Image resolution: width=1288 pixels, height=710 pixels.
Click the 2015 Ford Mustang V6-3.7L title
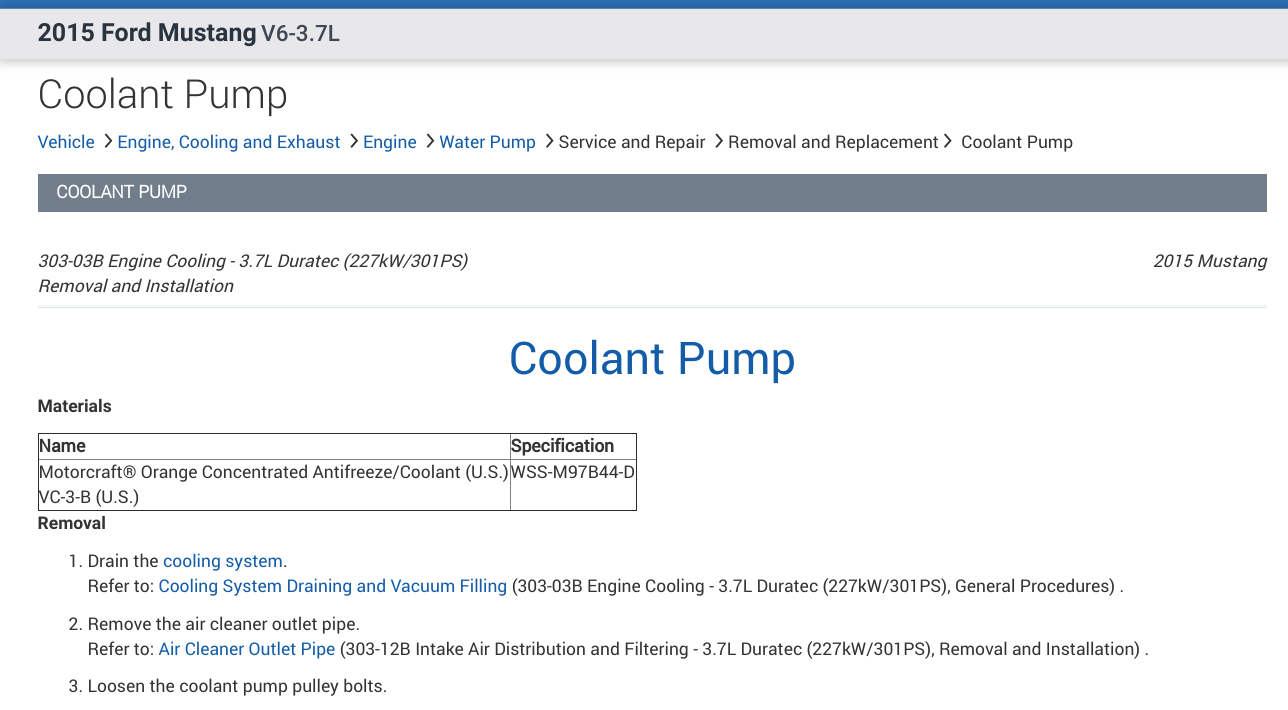pos(189,33)
